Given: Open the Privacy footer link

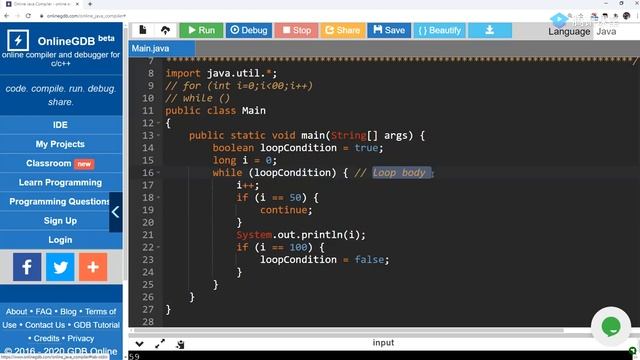Looking at the screenshot, I should tap(80, 338).
